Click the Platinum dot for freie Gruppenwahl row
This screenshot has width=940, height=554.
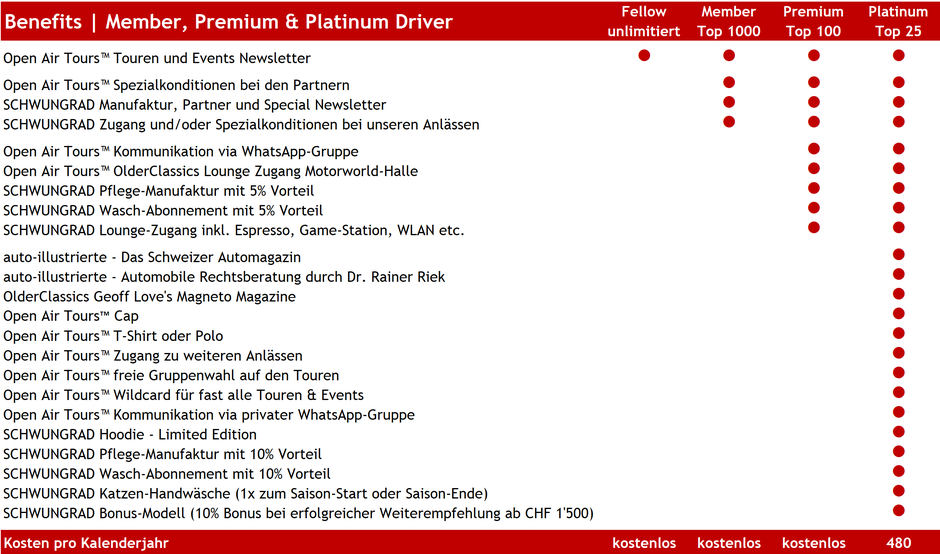pyautogui.click(x=898, y=373)
